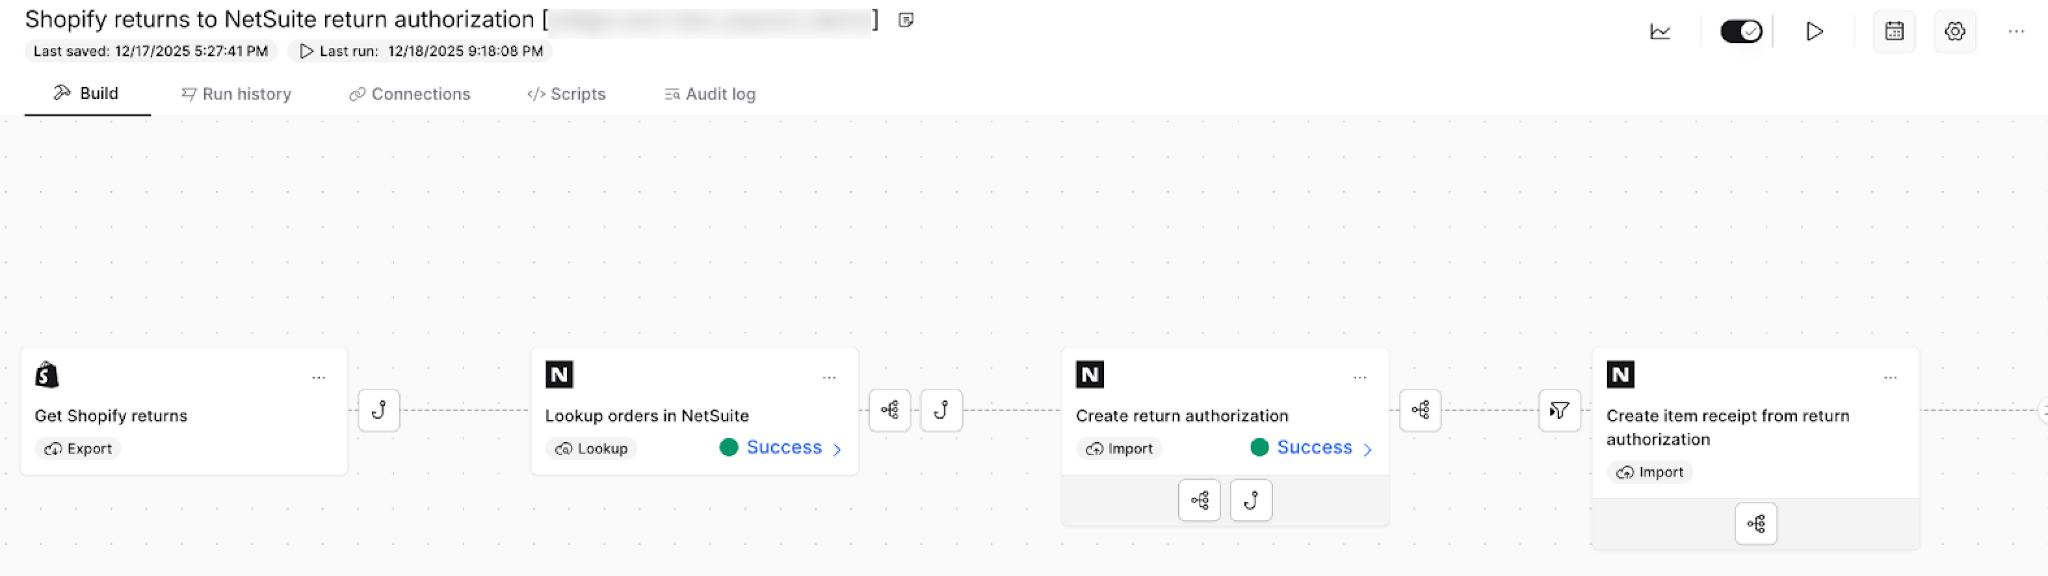
Task: Click the Last run timestamp badge
Action: coord(421,51)
